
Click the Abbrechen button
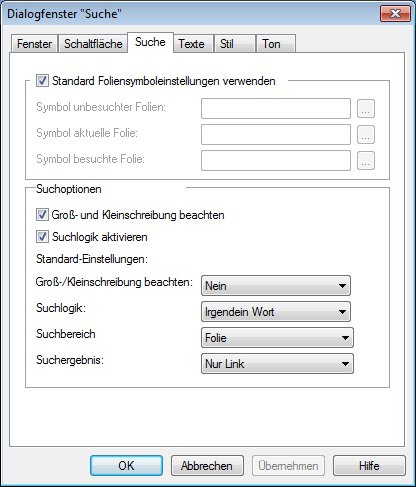click(207, 466)
